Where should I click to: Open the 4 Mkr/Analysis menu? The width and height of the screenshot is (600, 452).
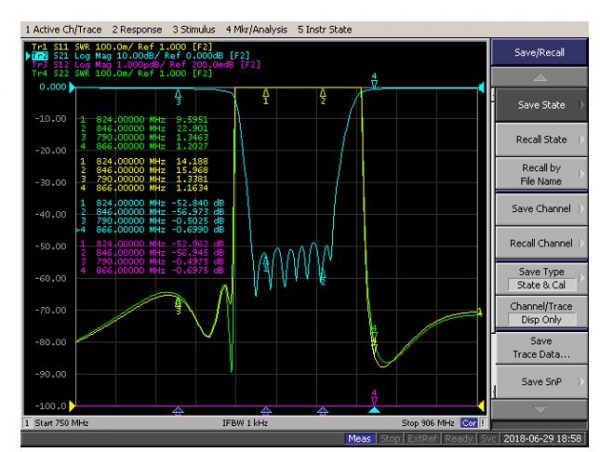[256, 29]
